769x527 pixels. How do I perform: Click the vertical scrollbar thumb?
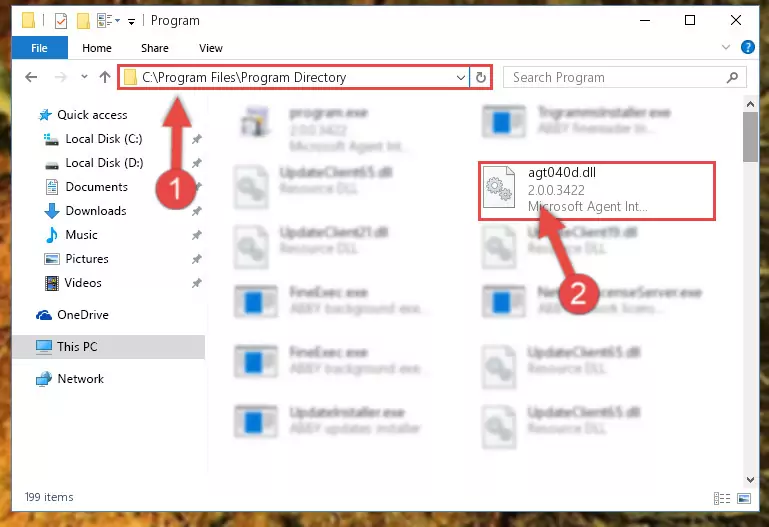(x=750, y=137)
